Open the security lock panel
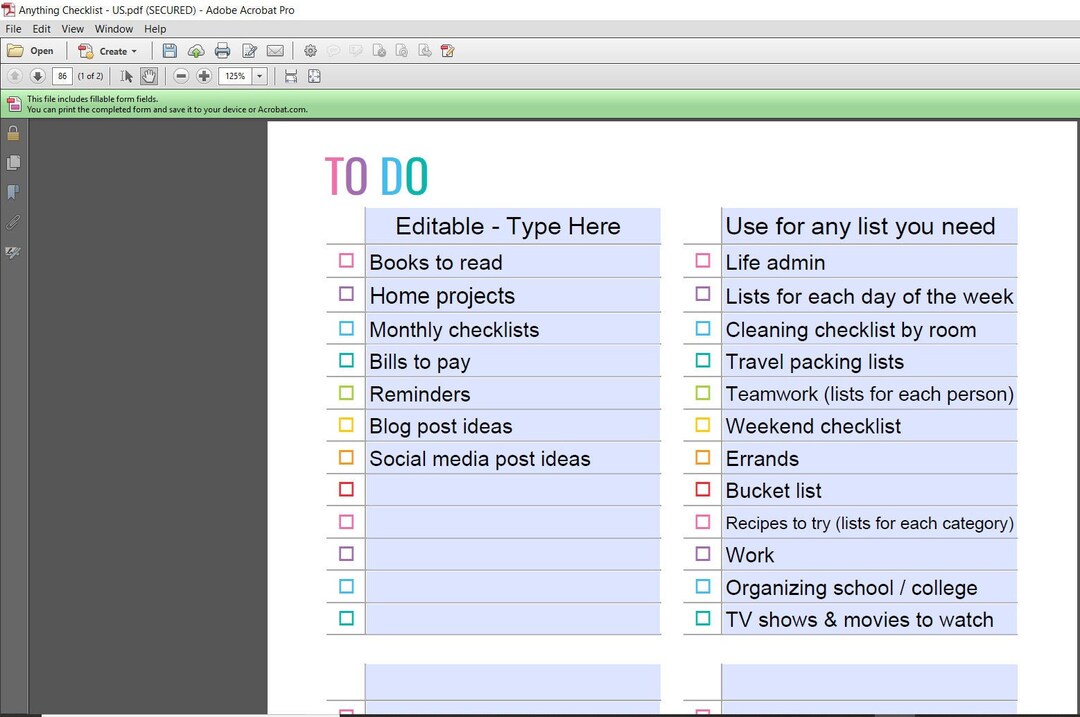Viewport: 1080px width, 717px height. (13, 132)
